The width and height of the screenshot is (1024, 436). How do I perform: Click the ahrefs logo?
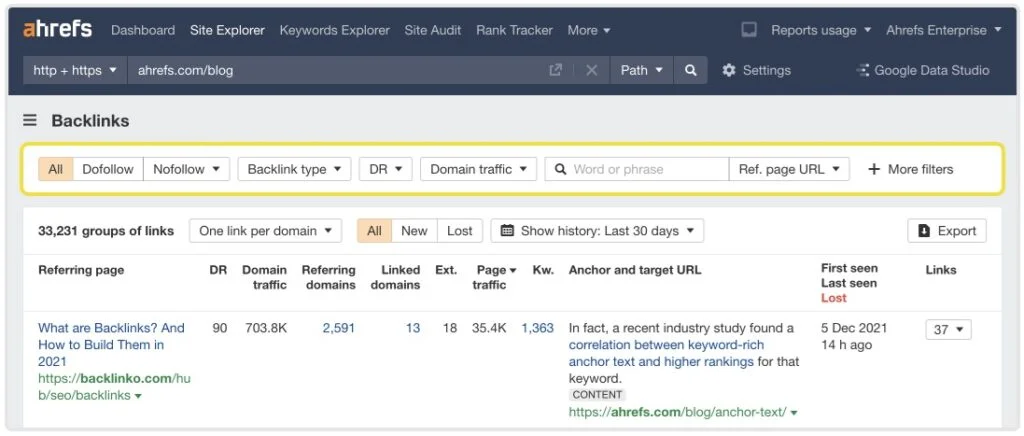[x=57, y=29]
